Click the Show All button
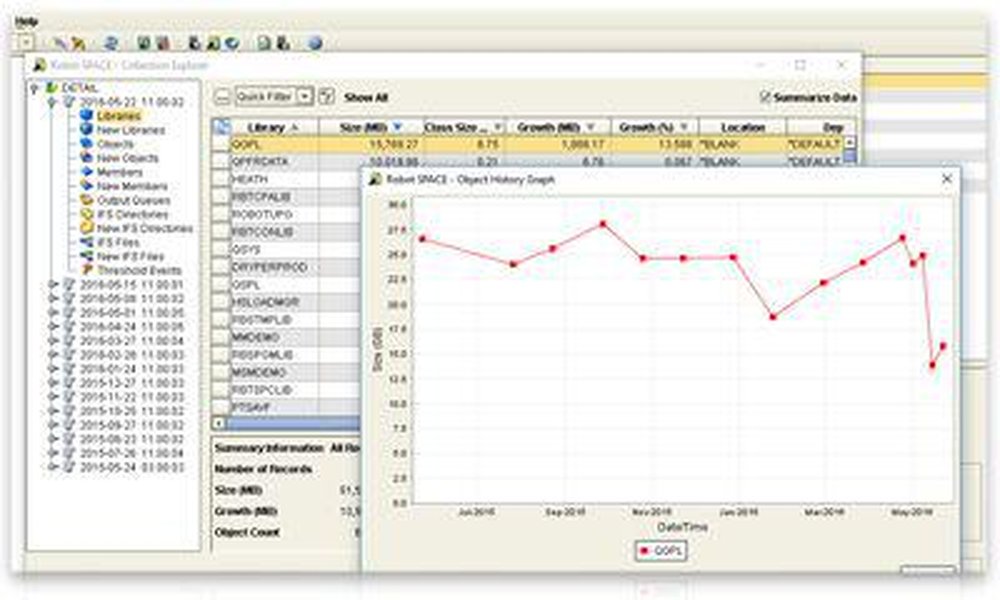 point(366,98)
